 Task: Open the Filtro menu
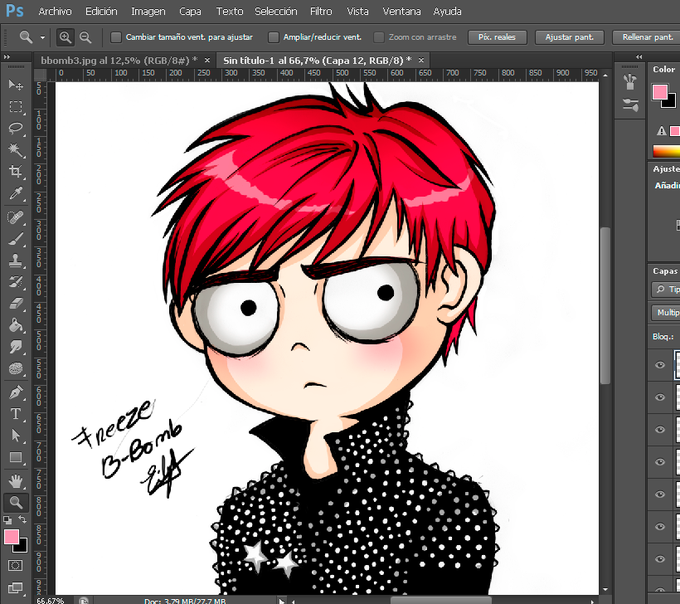point(321,11)
